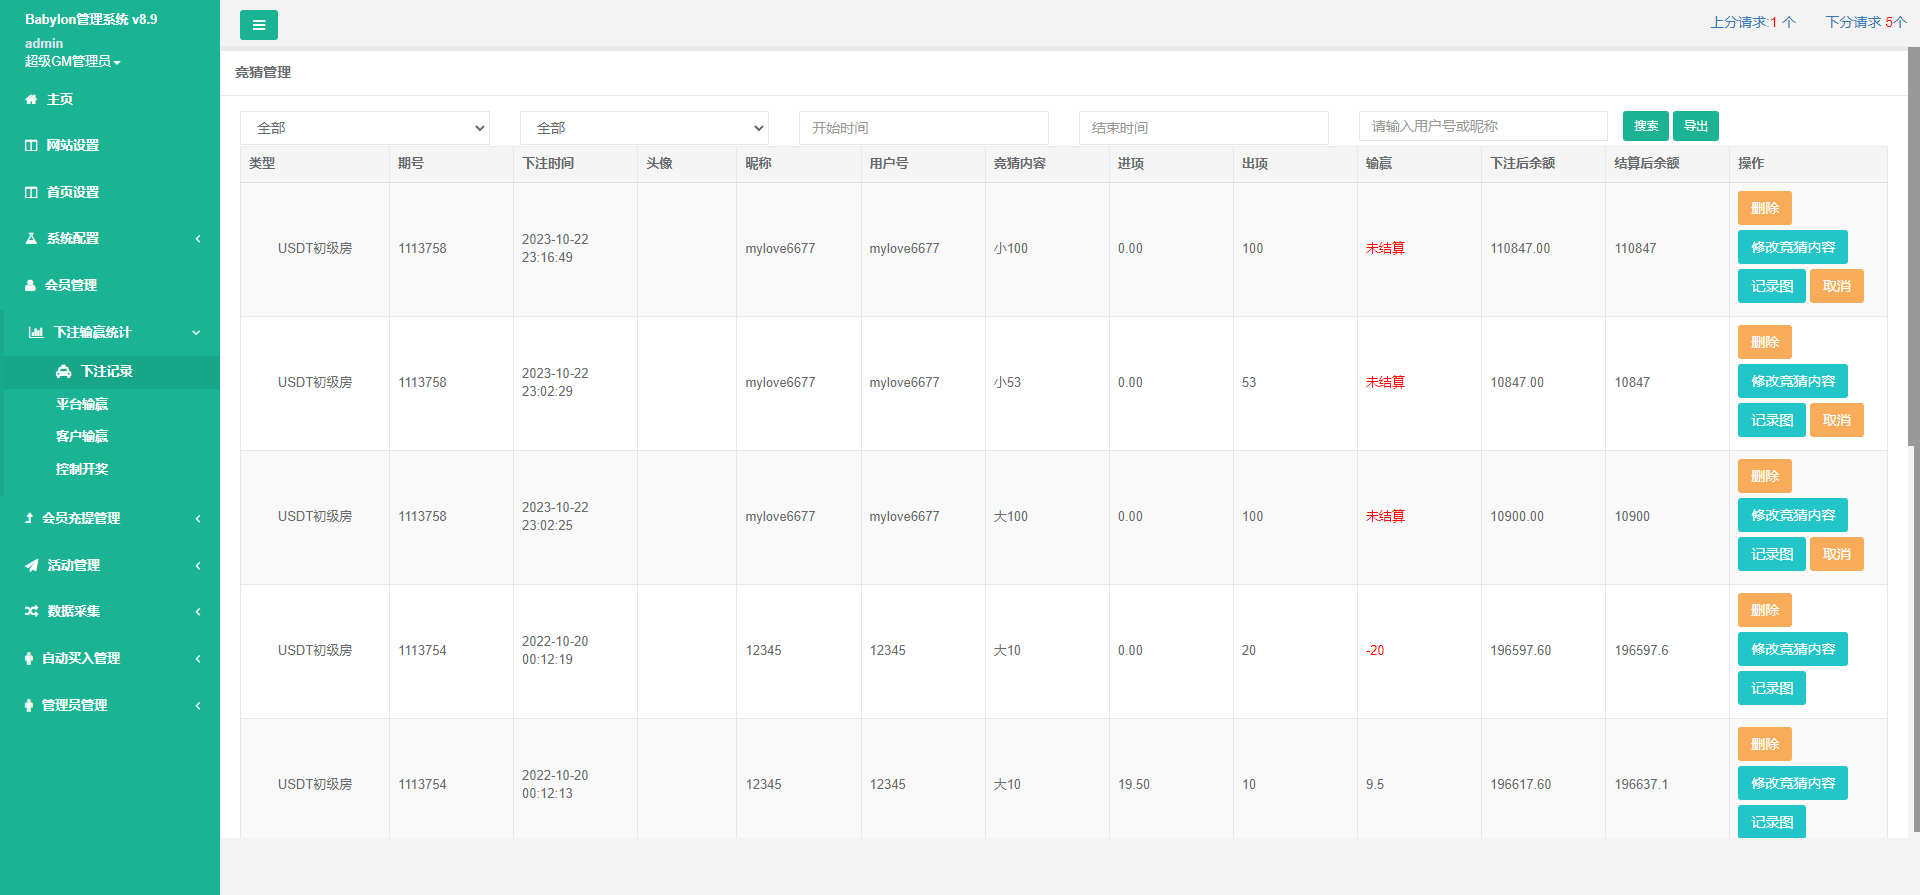Viewport: 1920px width, 895px height.
Task: Click the 导出 export button
Action: coord(1695,126)
